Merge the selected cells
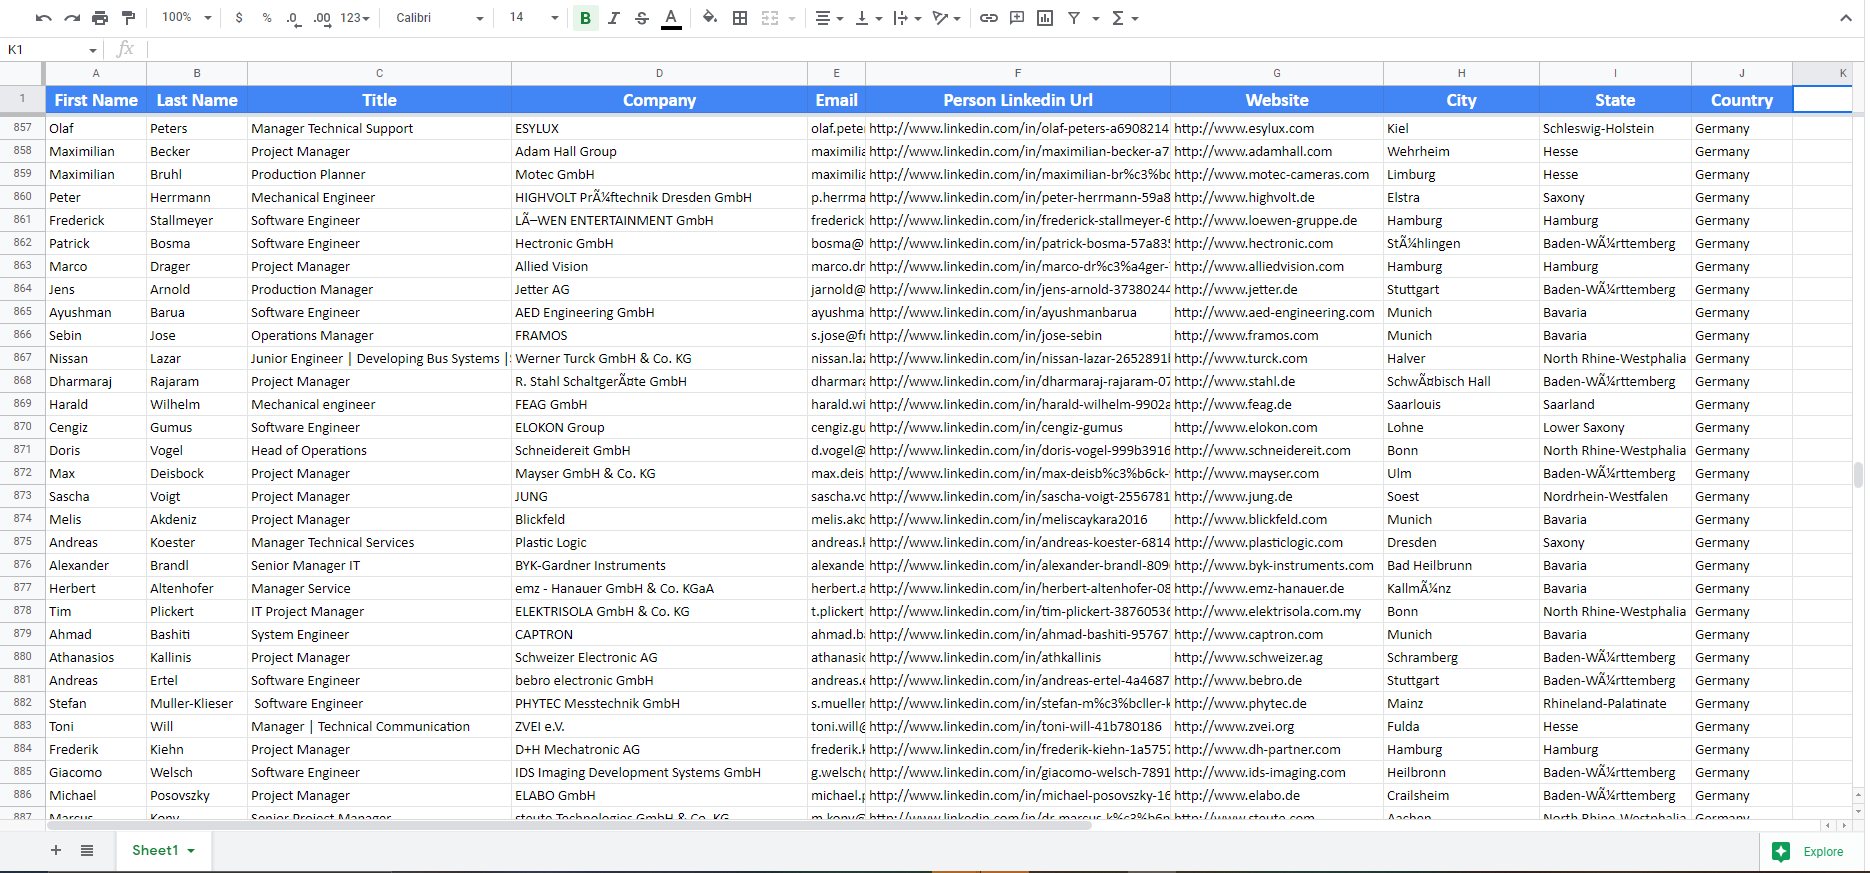Viewport: 1870px width, 873px height. (769, 18)
